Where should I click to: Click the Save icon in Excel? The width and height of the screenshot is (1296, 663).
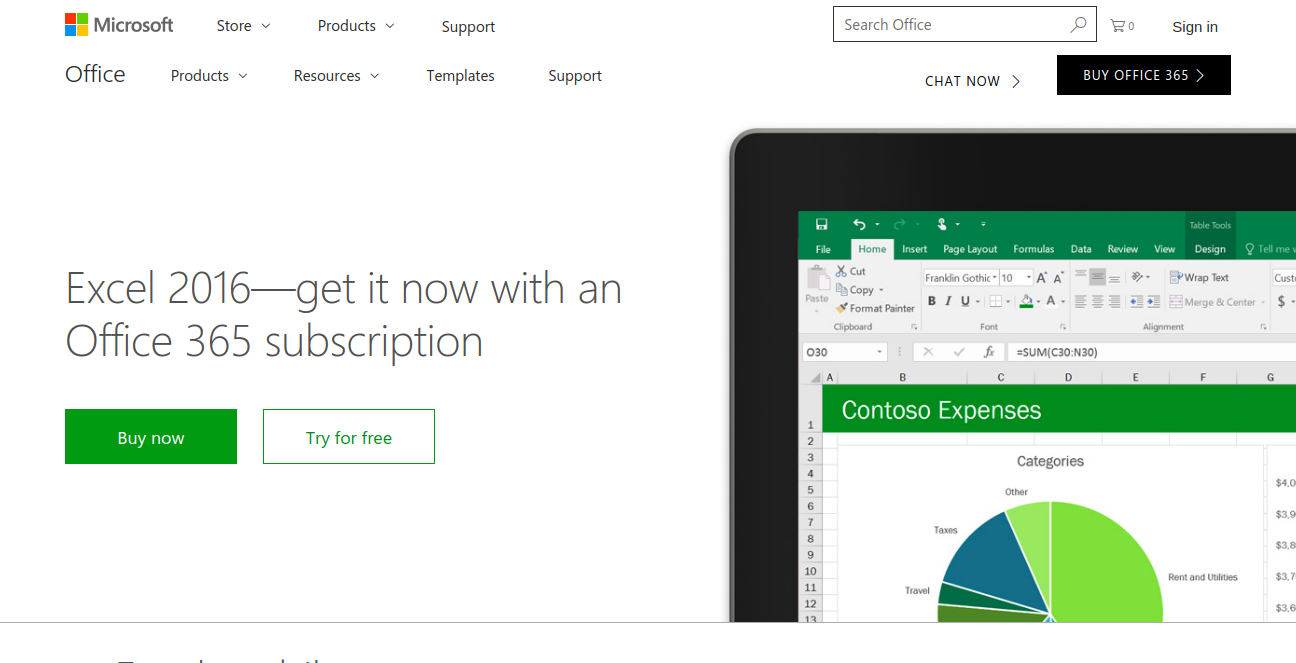click(x=822, y=224)
